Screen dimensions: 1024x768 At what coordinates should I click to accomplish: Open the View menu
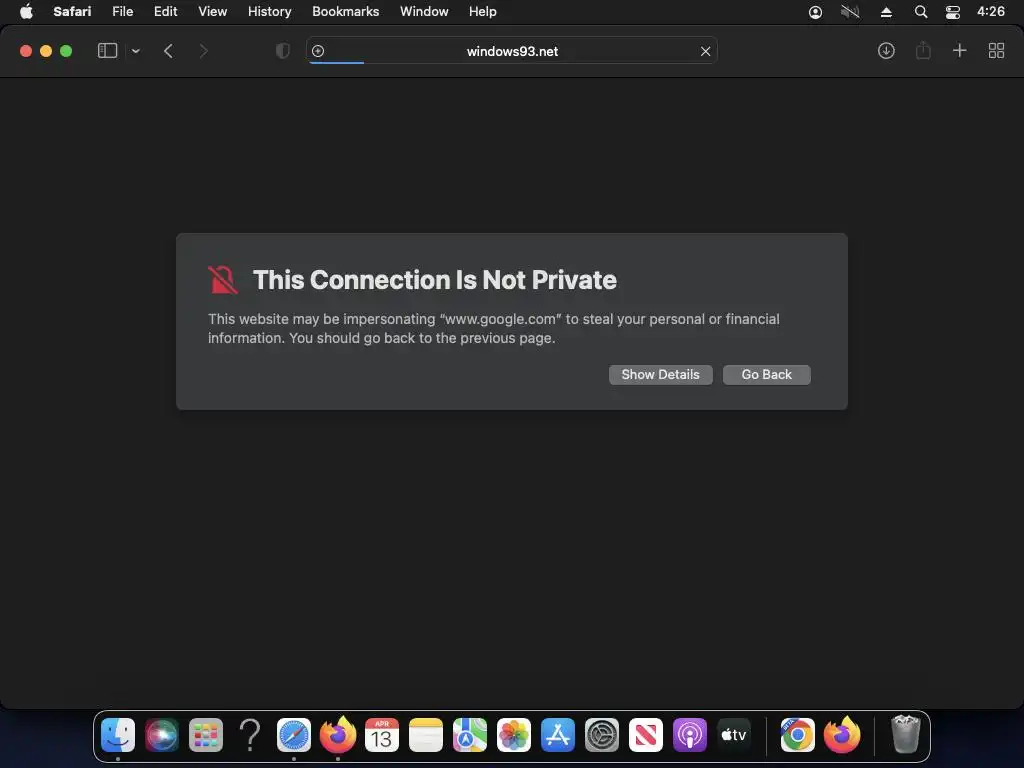click(x=212, y=12)
